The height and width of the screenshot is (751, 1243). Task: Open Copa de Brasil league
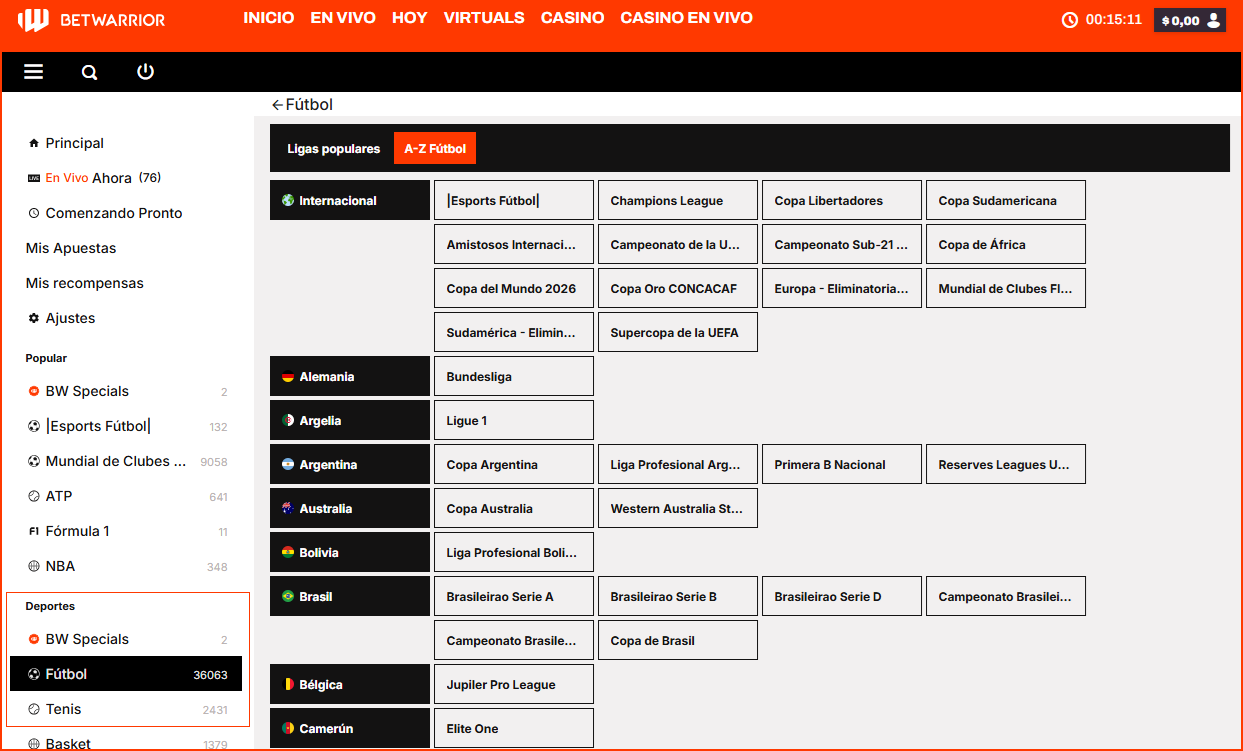tap(678, 640)
